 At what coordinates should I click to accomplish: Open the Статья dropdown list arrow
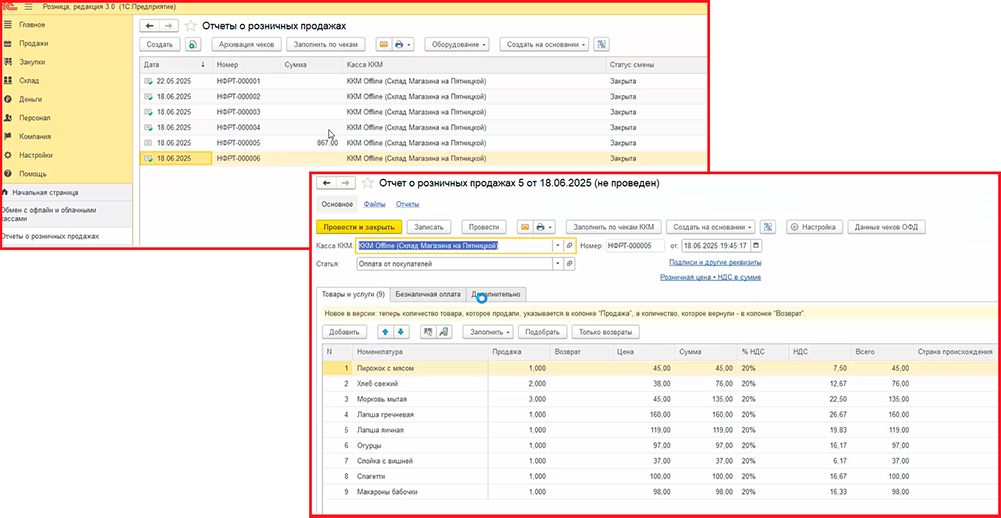(x=556, y=264)
